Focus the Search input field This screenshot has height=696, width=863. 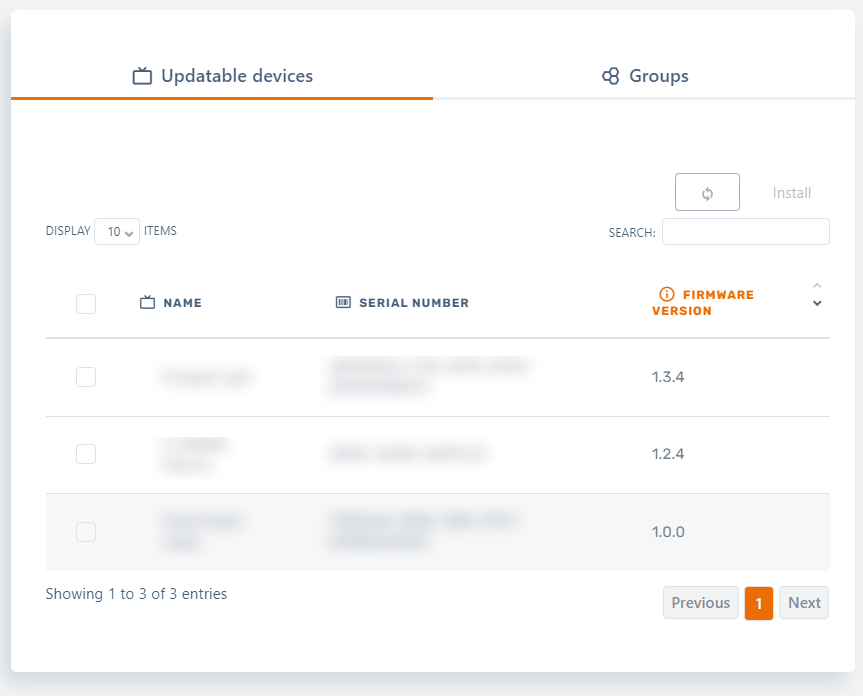(x=745, y=232)
